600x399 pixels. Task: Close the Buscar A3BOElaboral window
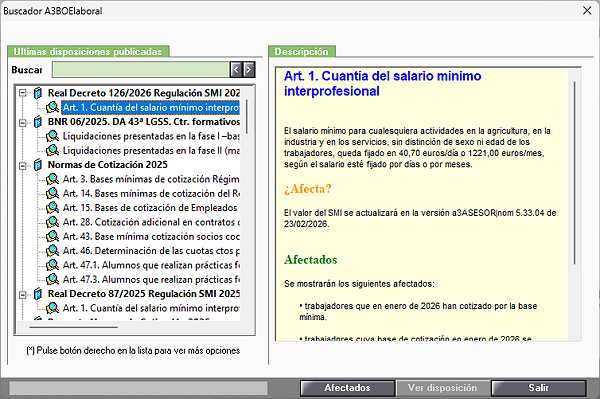(587, 10)
